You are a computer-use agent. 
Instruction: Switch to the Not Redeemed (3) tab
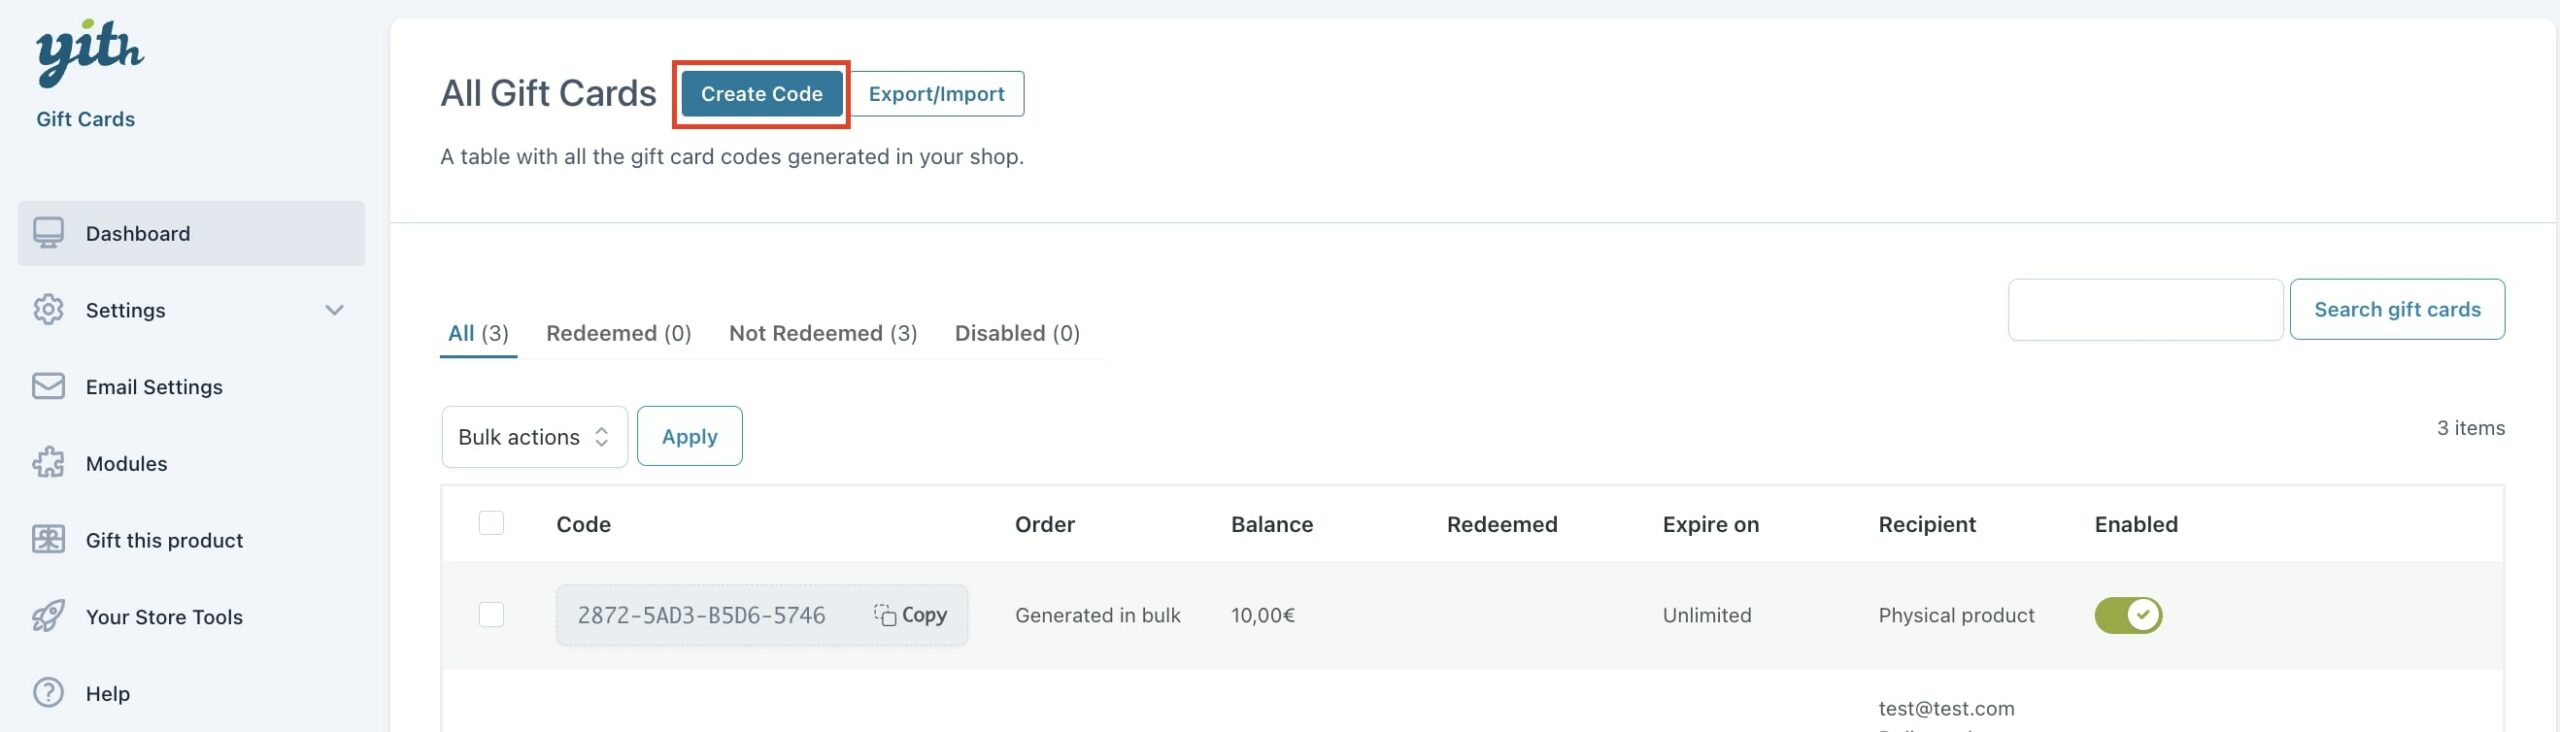823,333
